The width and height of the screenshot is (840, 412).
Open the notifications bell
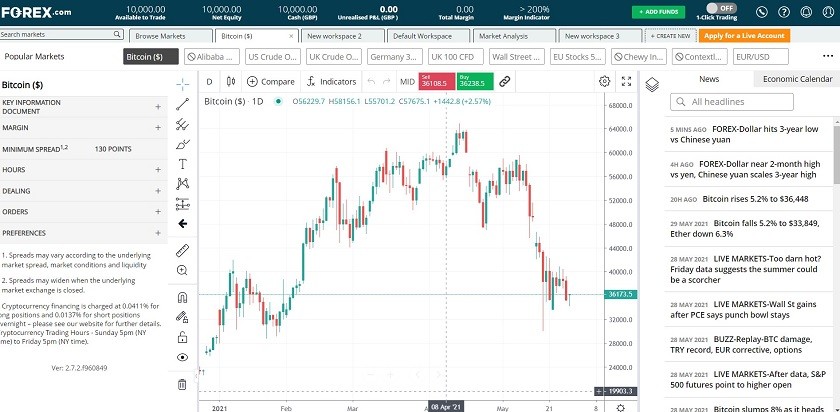806,12
